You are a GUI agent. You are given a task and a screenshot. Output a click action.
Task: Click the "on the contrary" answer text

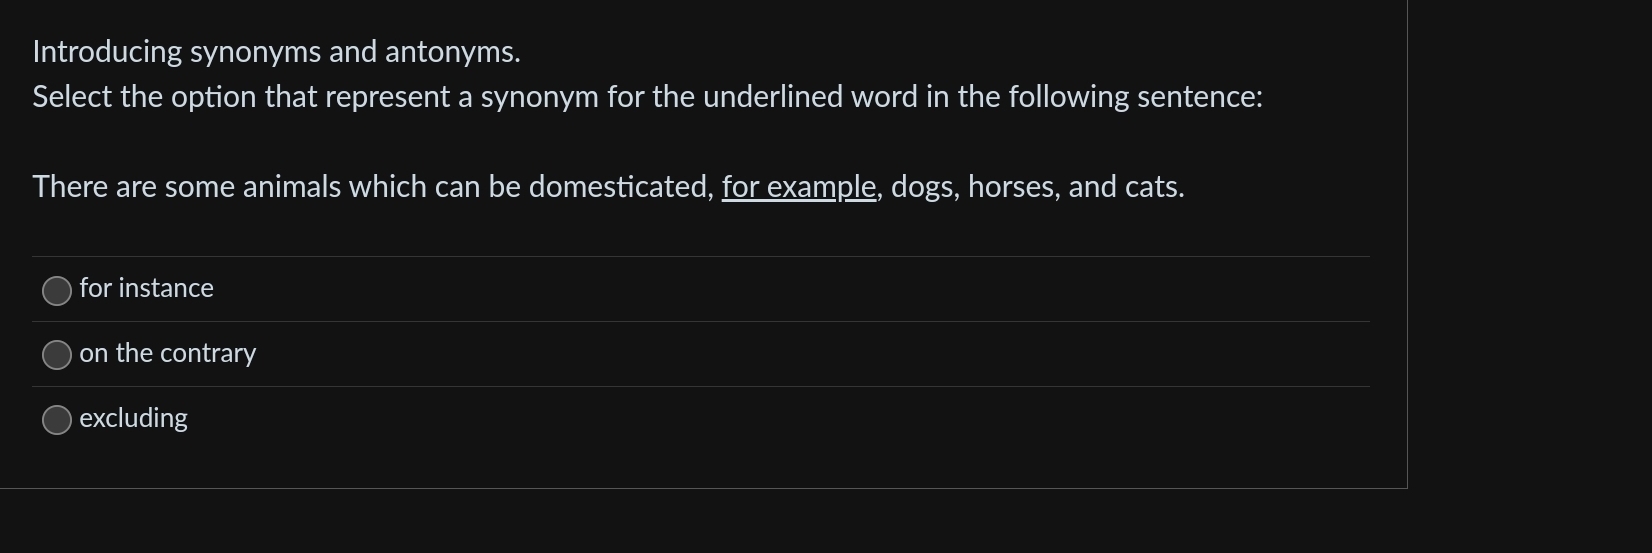click(x=167, y=353)
